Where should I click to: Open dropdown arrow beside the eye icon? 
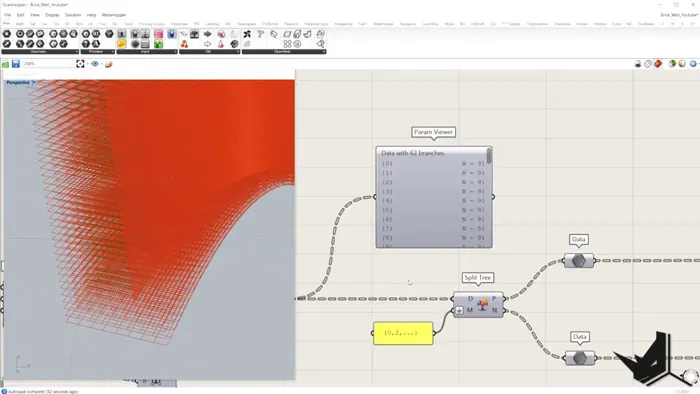click(101, 64)
